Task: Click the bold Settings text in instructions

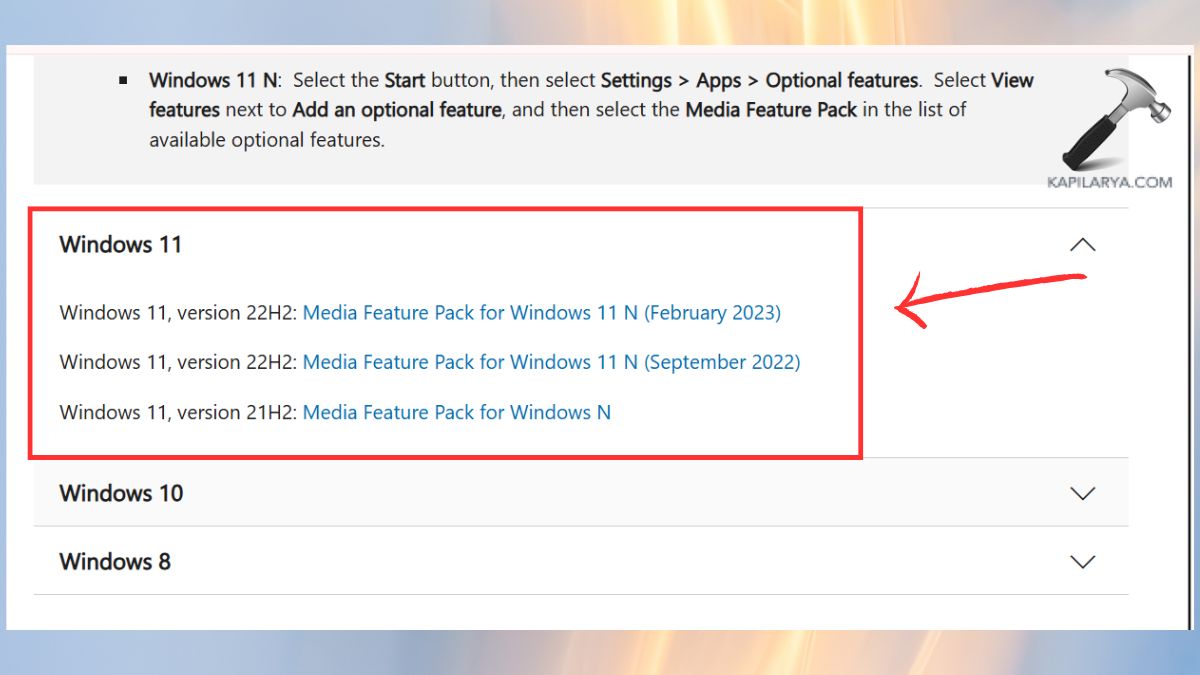Action: click(x=637, y=80)
